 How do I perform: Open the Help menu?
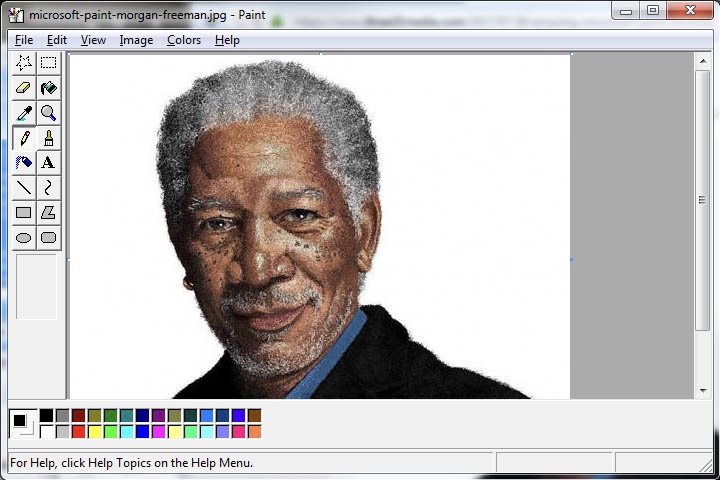click(x=227, y=40)
